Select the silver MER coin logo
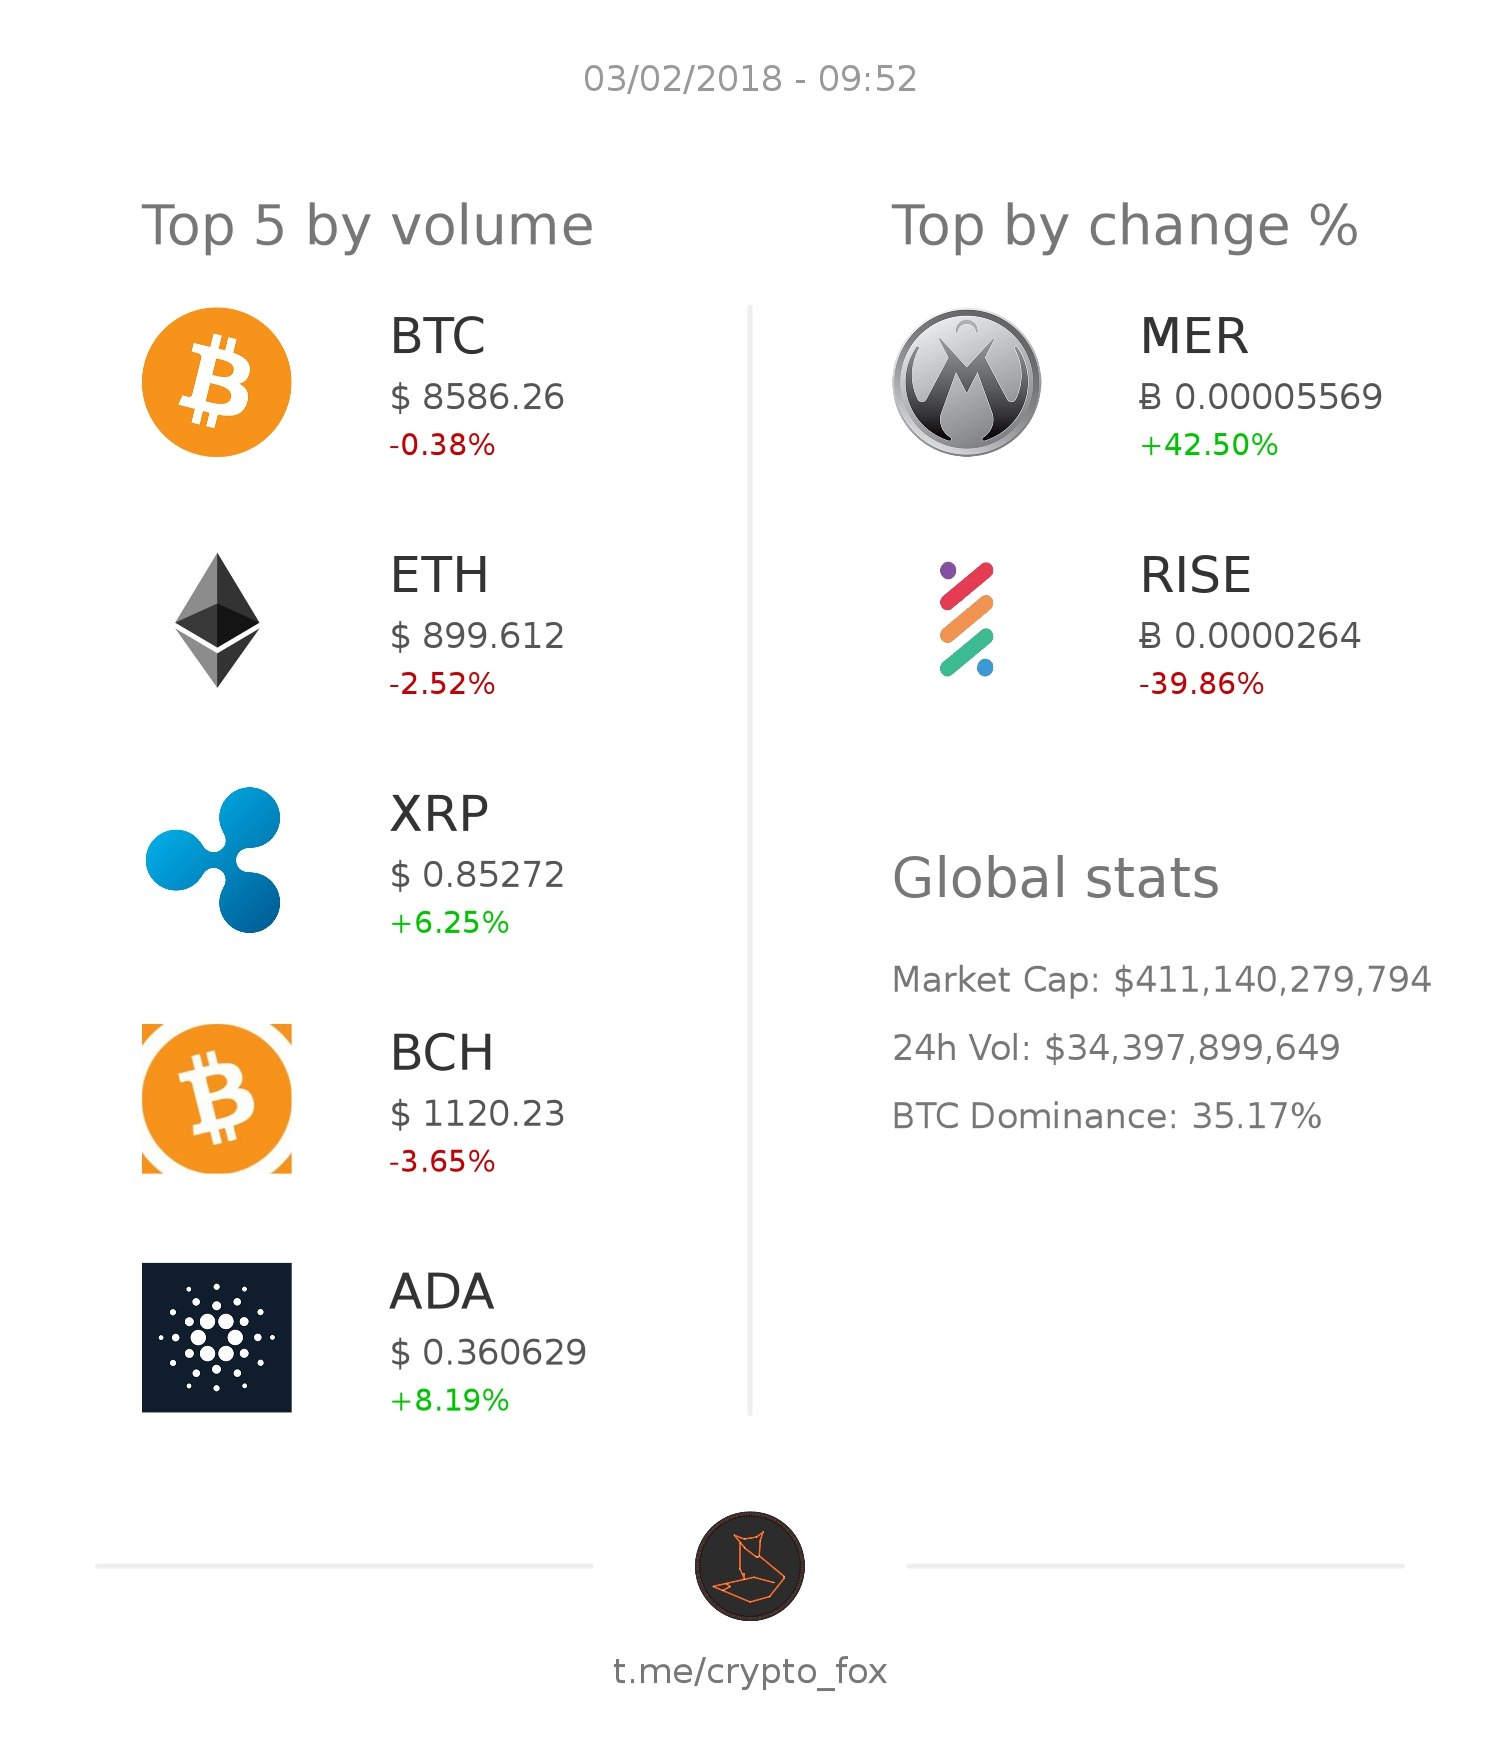Image resolution: width=1500 pixels, height=1750 pixels. (x=966, y=382)
